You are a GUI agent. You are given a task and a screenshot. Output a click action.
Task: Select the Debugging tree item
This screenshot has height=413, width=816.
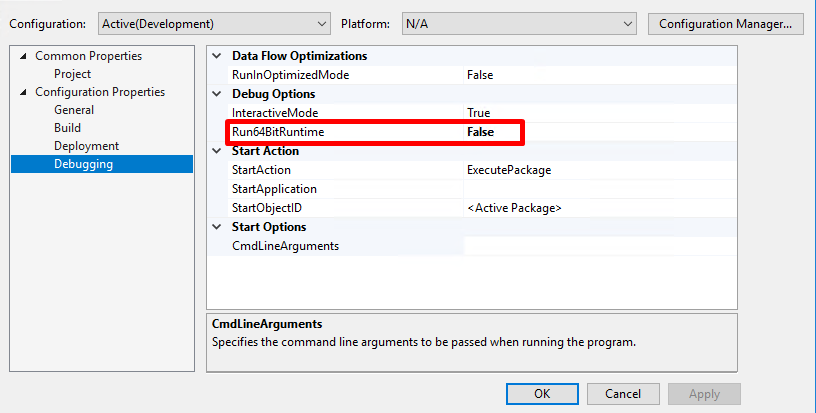tap(83, 164)
